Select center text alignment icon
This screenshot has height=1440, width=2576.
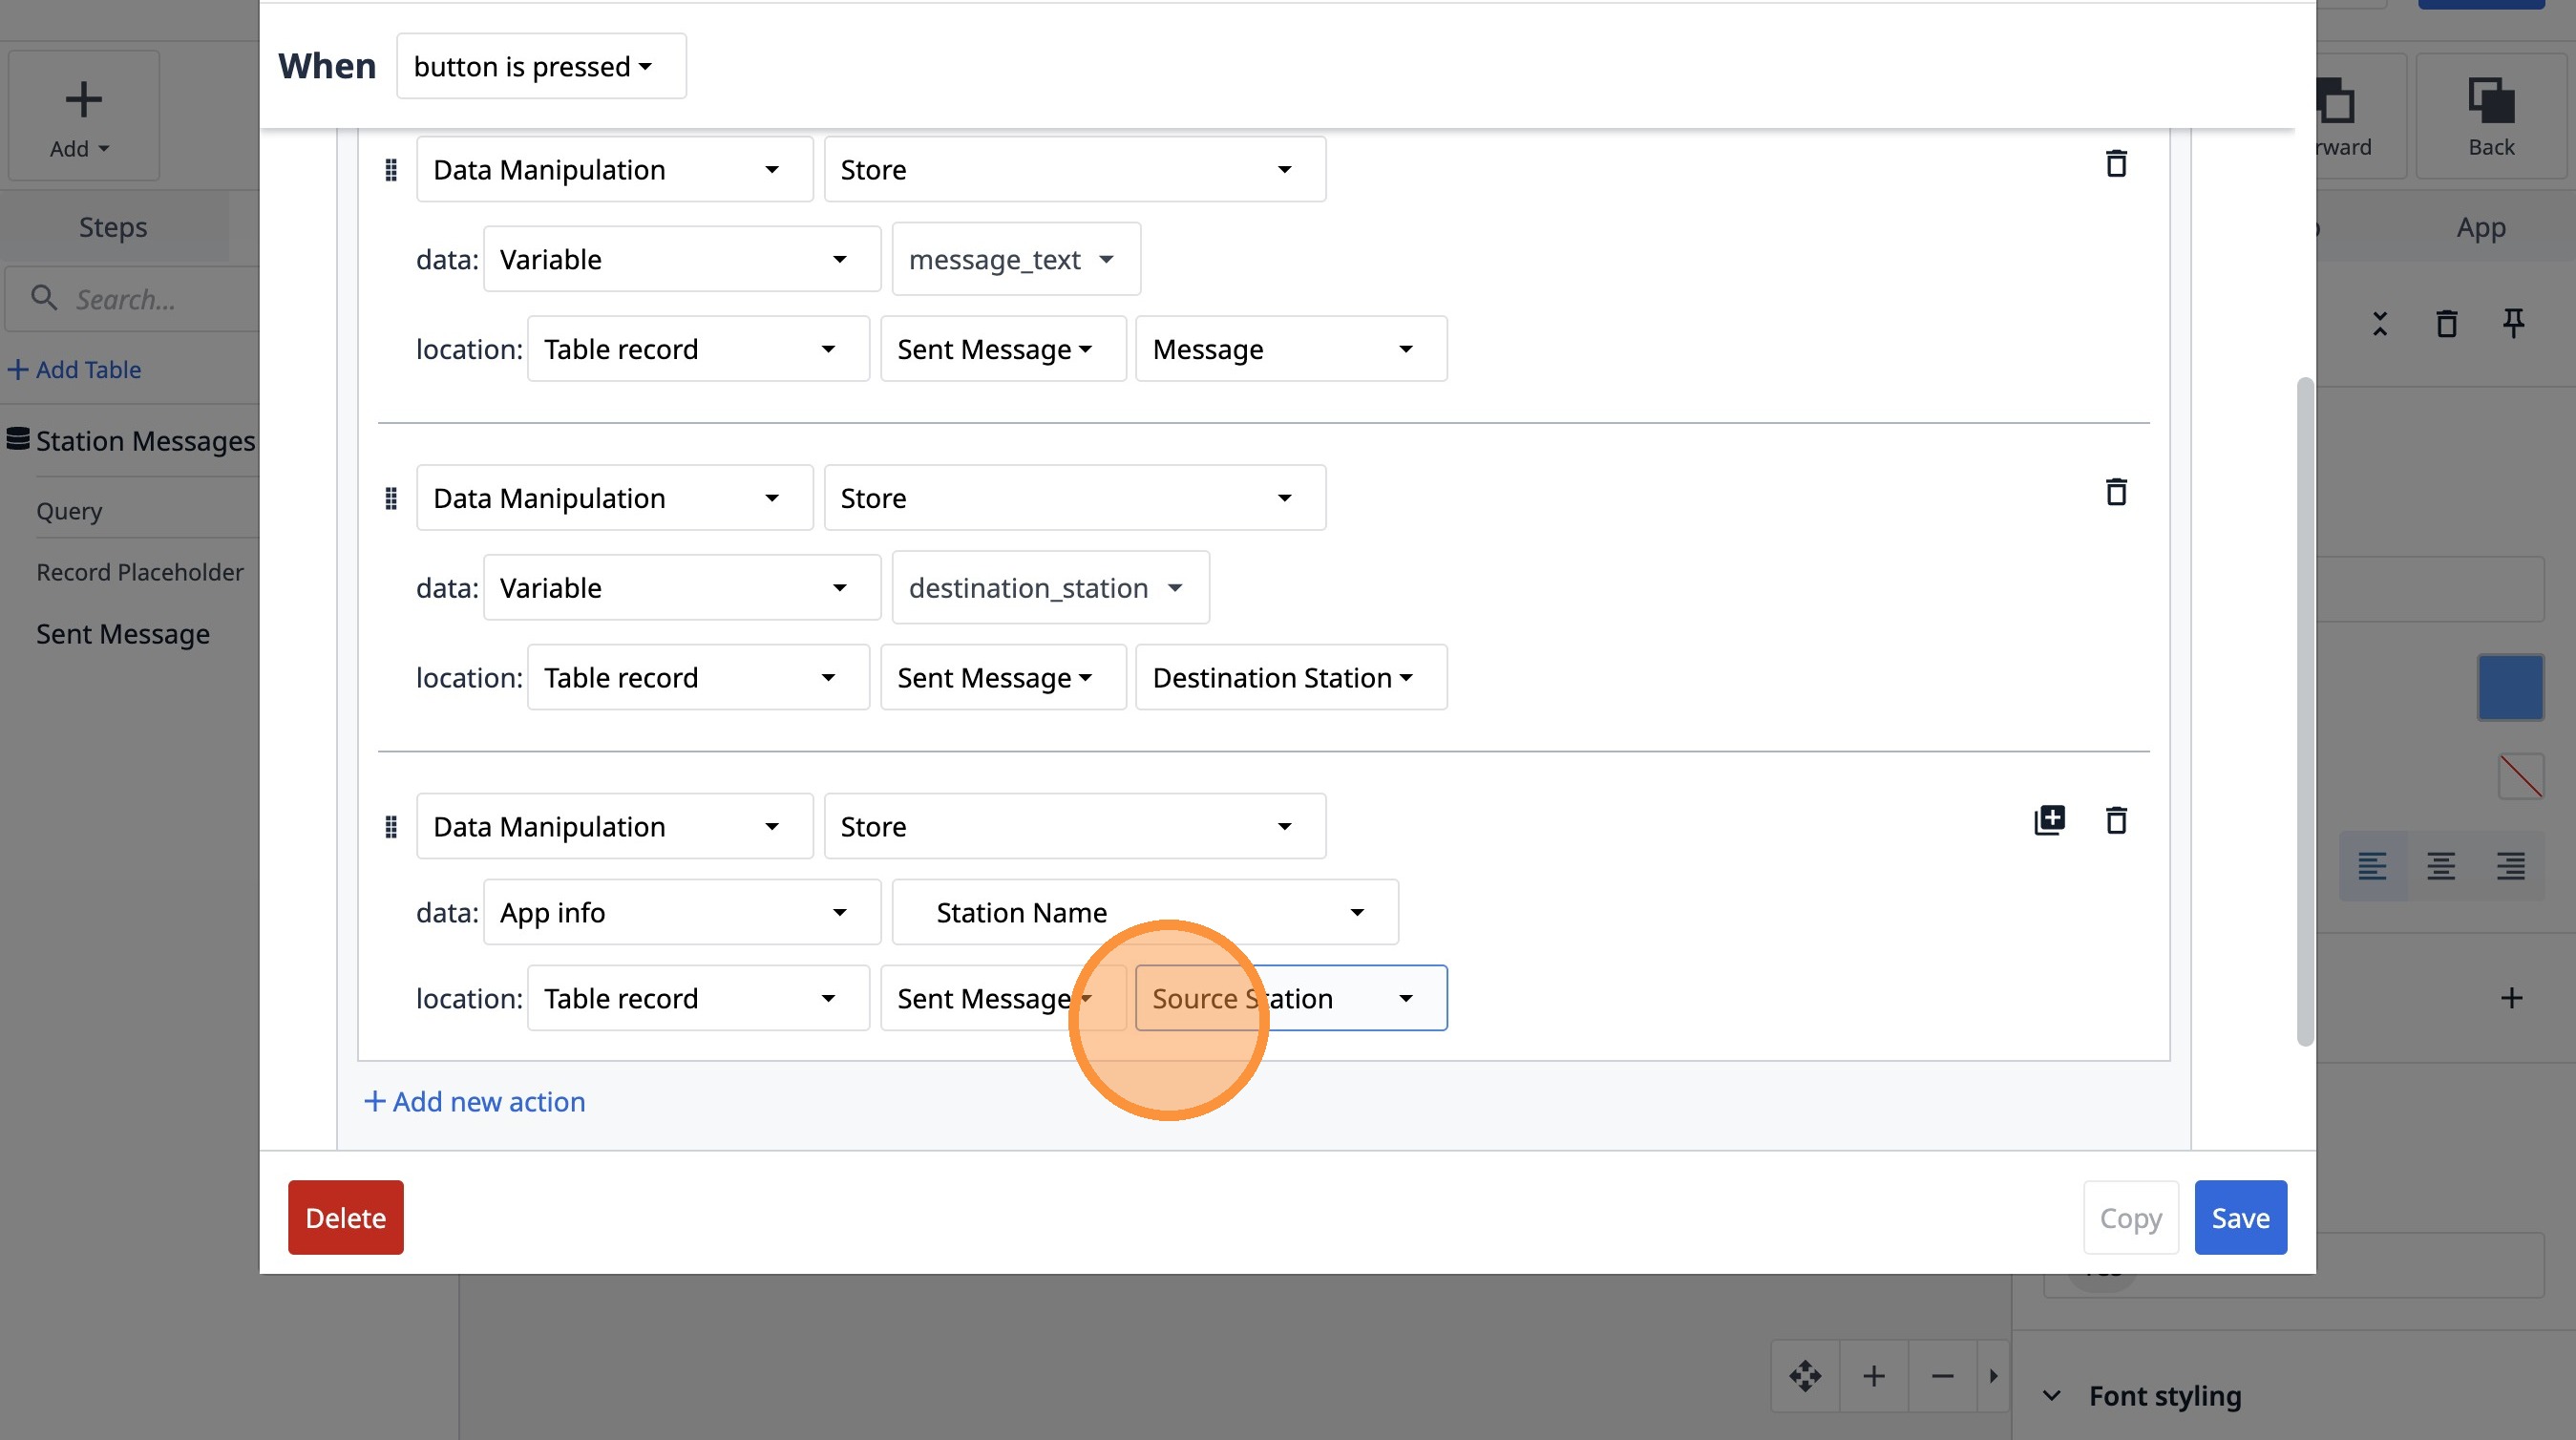tap(2440, 866)
